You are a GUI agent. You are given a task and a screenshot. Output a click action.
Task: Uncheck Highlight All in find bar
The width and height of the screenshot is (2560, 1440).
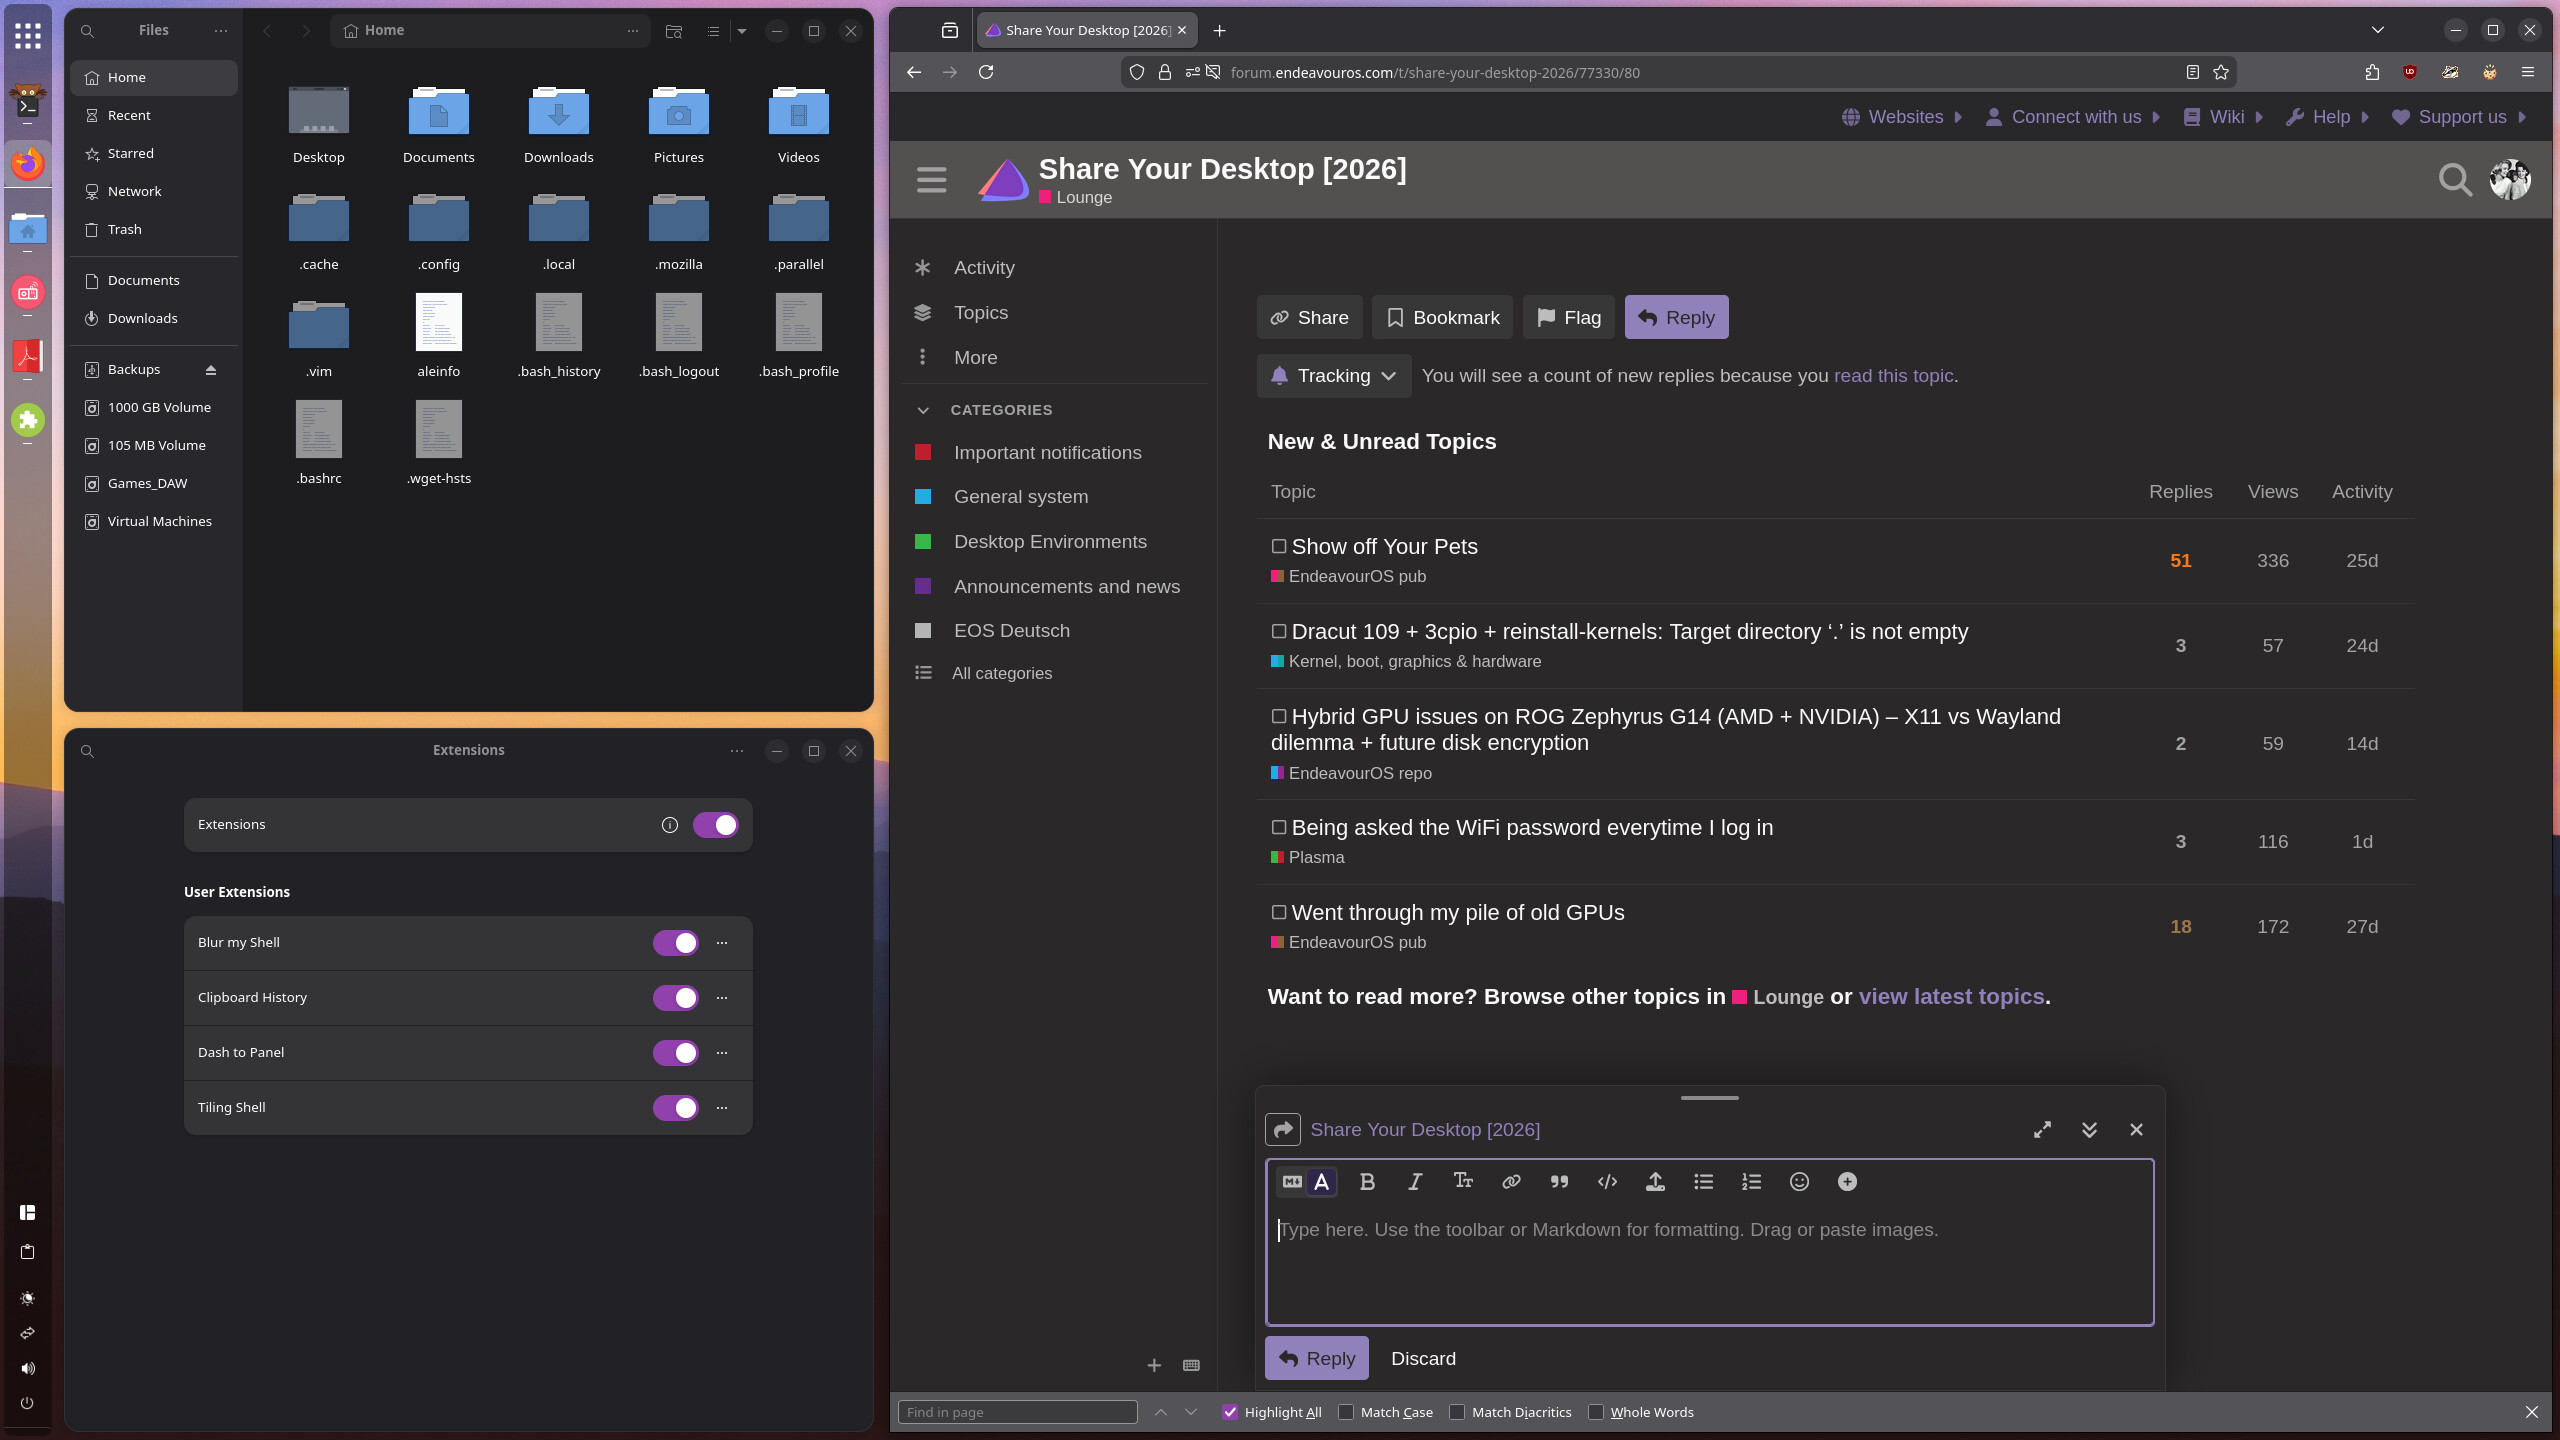[x=1230, y=1412]
